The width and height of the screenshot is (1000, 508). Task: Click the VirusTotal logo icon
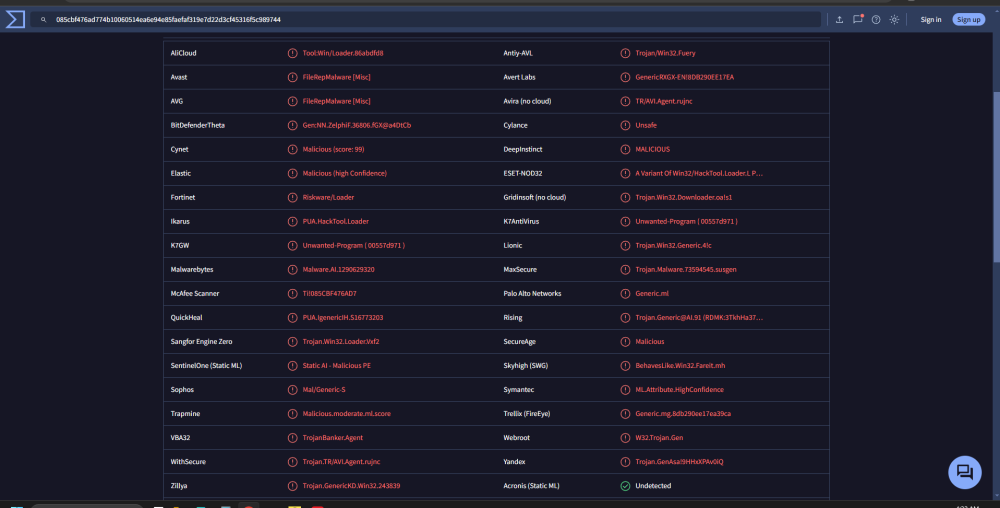coord(15,19)
